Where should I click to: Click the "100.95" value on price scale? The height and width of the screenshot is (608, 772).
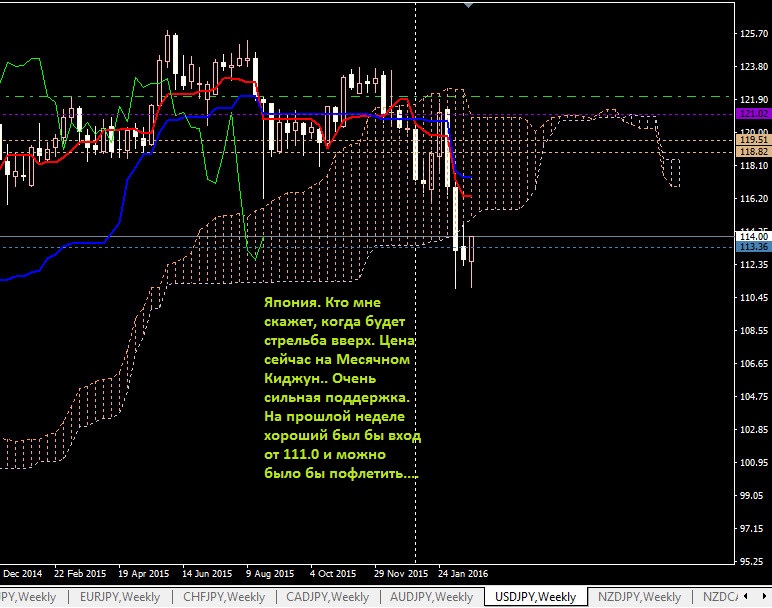pyautogui.click(x=754, y=462)
